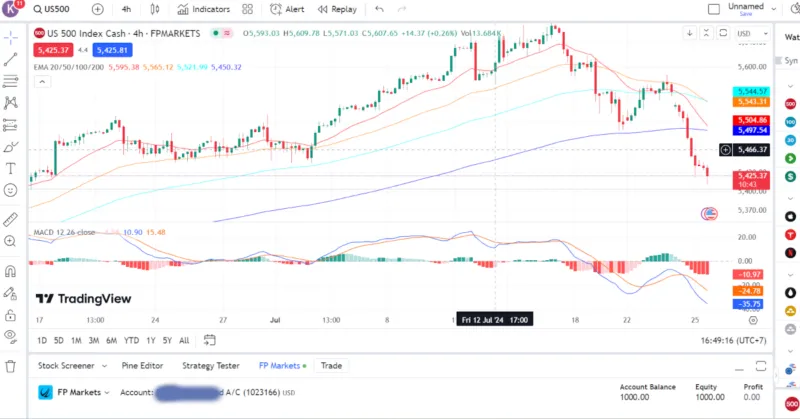Open the emoji icons tool

[x=10, y=190]
